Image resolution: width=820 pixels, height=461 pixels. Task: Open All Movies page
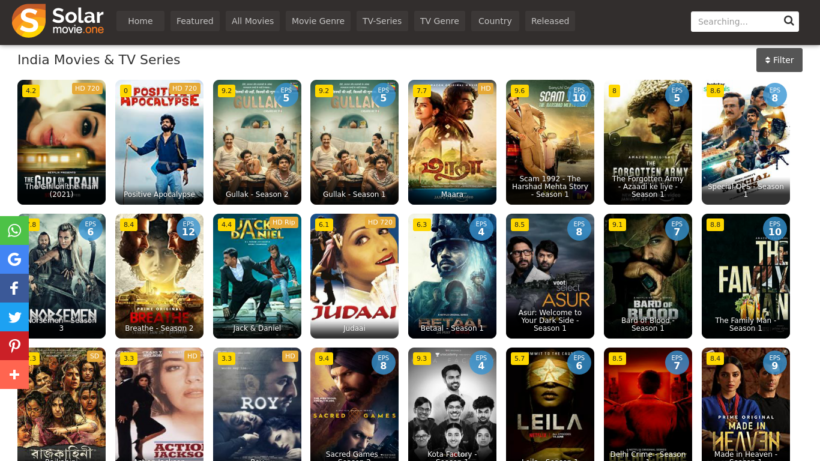point(253,21)
